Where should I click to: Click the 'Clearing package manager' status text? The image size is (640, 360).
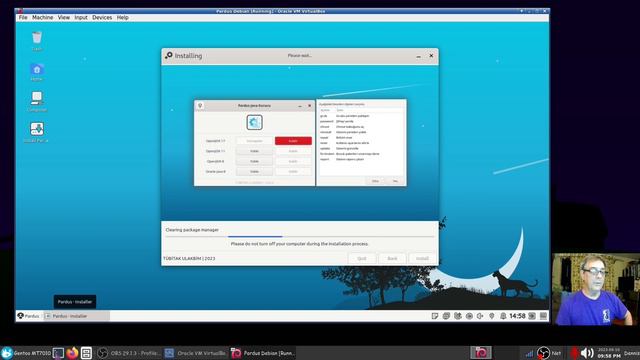coord(192,230)
